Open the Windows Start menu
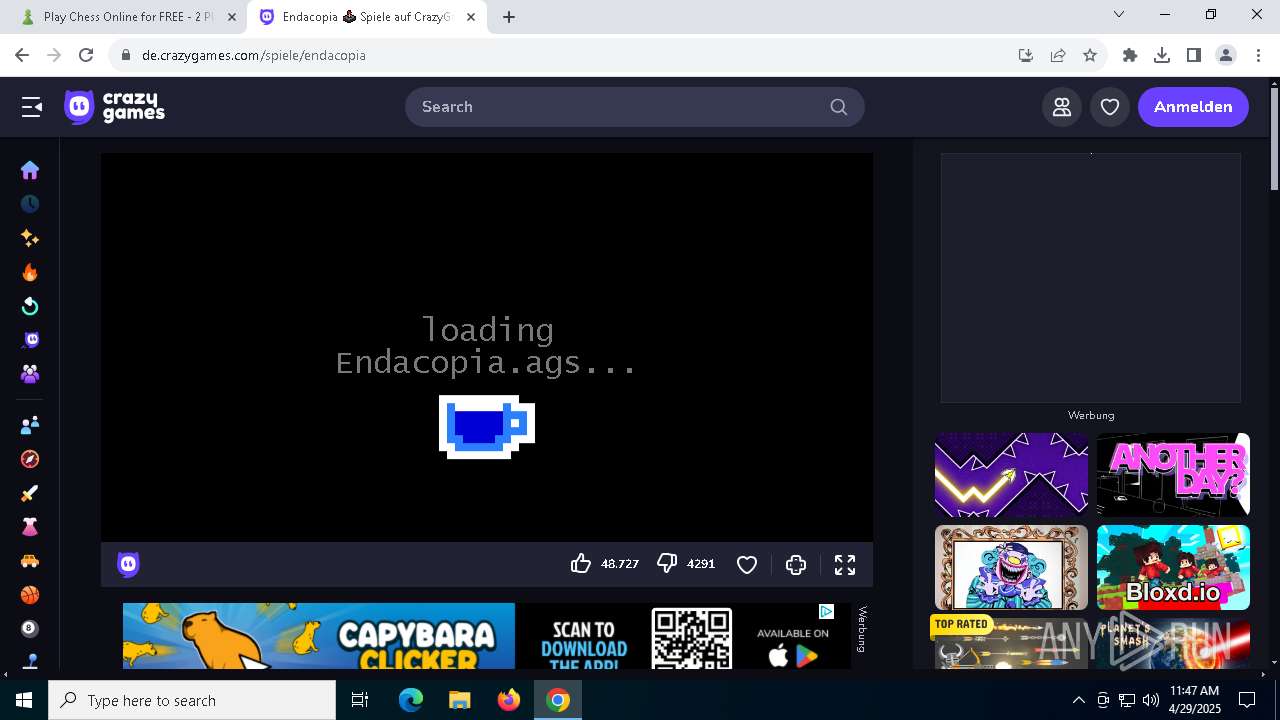Viewport: 1280px width, 720px height. pyautogui.click(x=24, y=700)
